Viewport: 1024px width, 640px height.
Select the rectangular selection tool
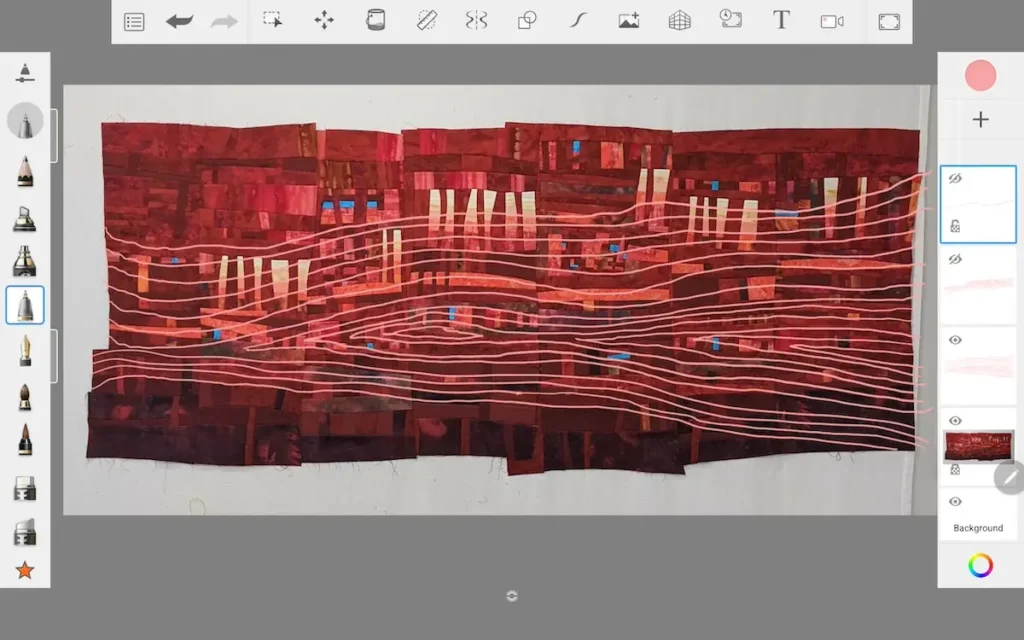click(x=274, y=20)
